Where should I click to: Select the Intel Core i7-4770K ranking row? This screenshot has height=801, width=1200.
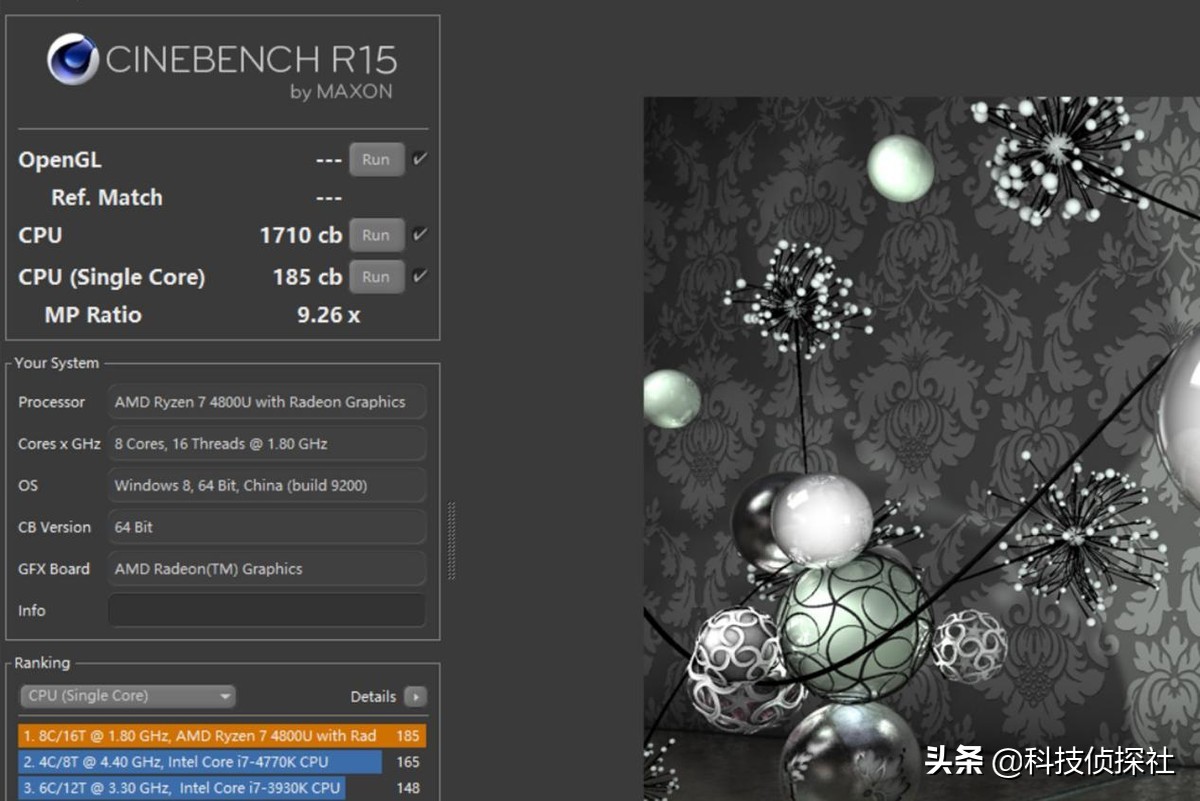click(200, 762)
